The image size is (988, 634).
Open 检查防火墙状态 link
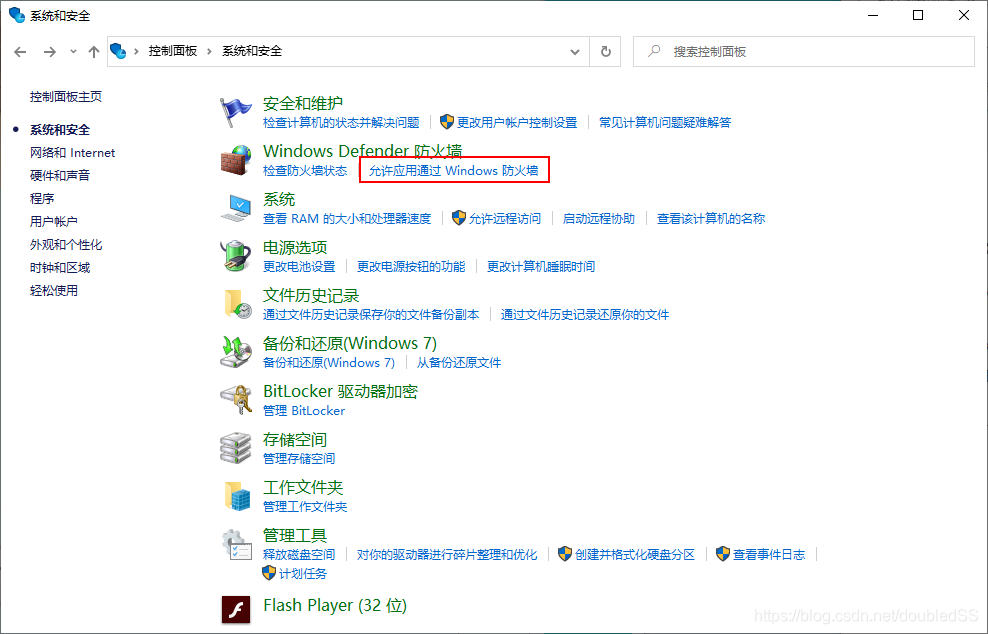click(x=305, y=171)
